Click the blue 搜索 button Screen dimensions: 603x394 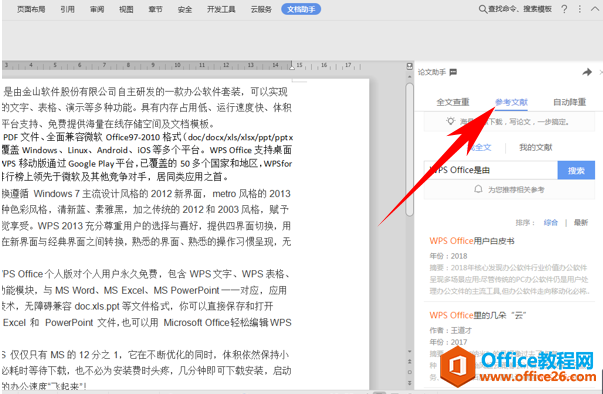[x=576, y=170]
